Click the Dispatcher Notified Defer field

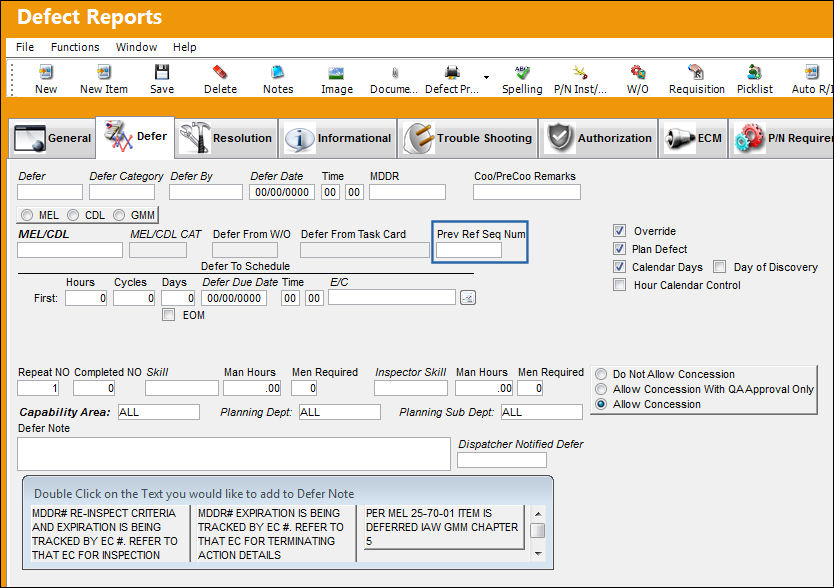click(502, 460)
